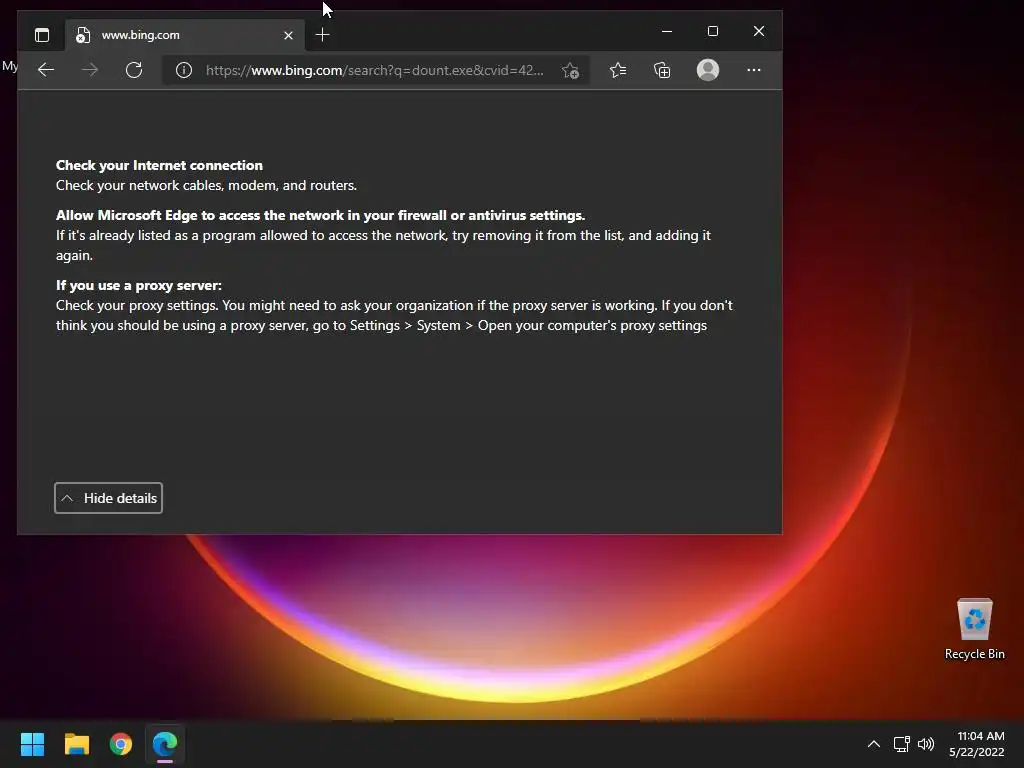1024x768 pixels.
Task: Open volume speaker tray icon
Action: click(x=926, y=744)
